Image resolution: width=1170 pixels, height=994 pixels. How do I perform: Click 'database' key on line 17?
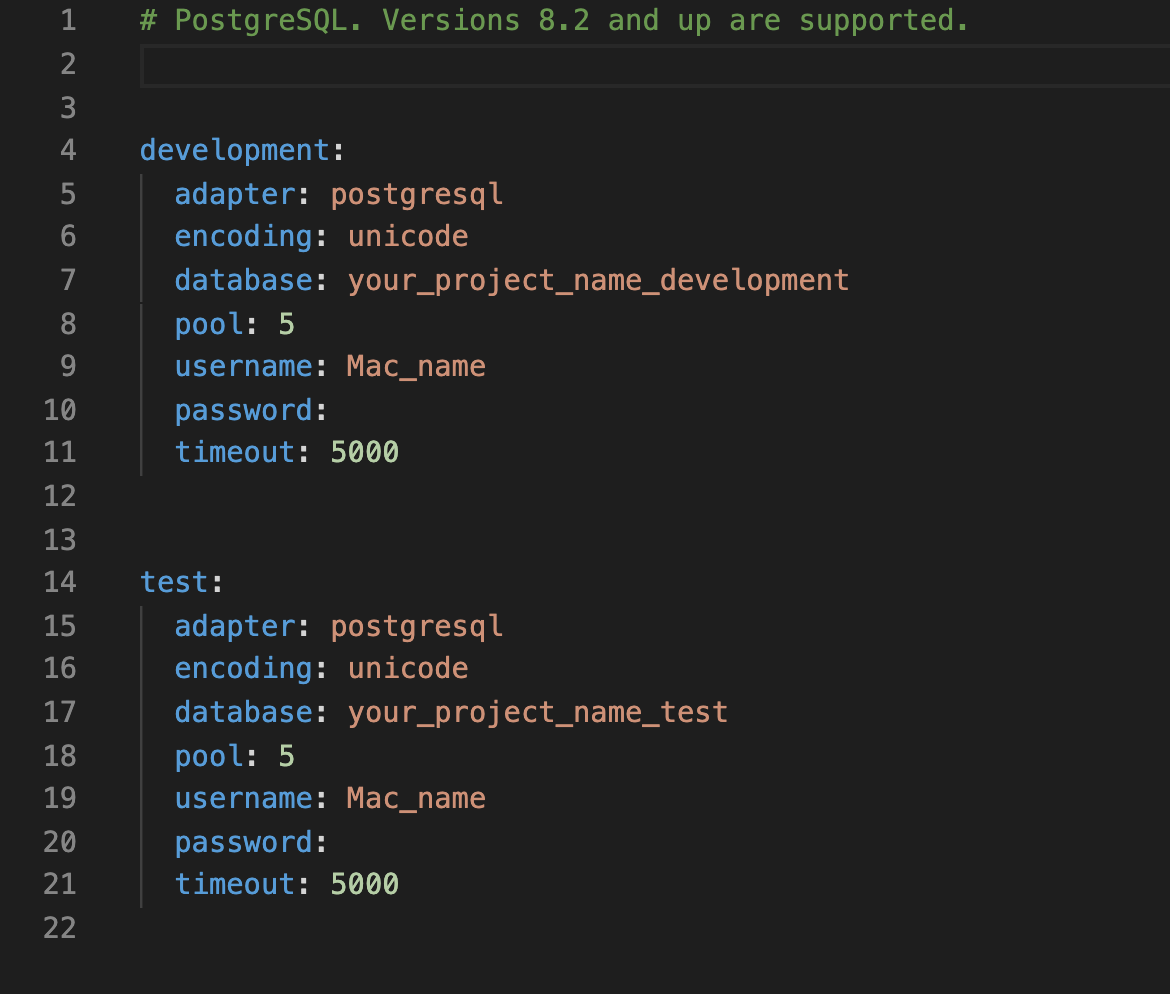click(x=243, y=713)
